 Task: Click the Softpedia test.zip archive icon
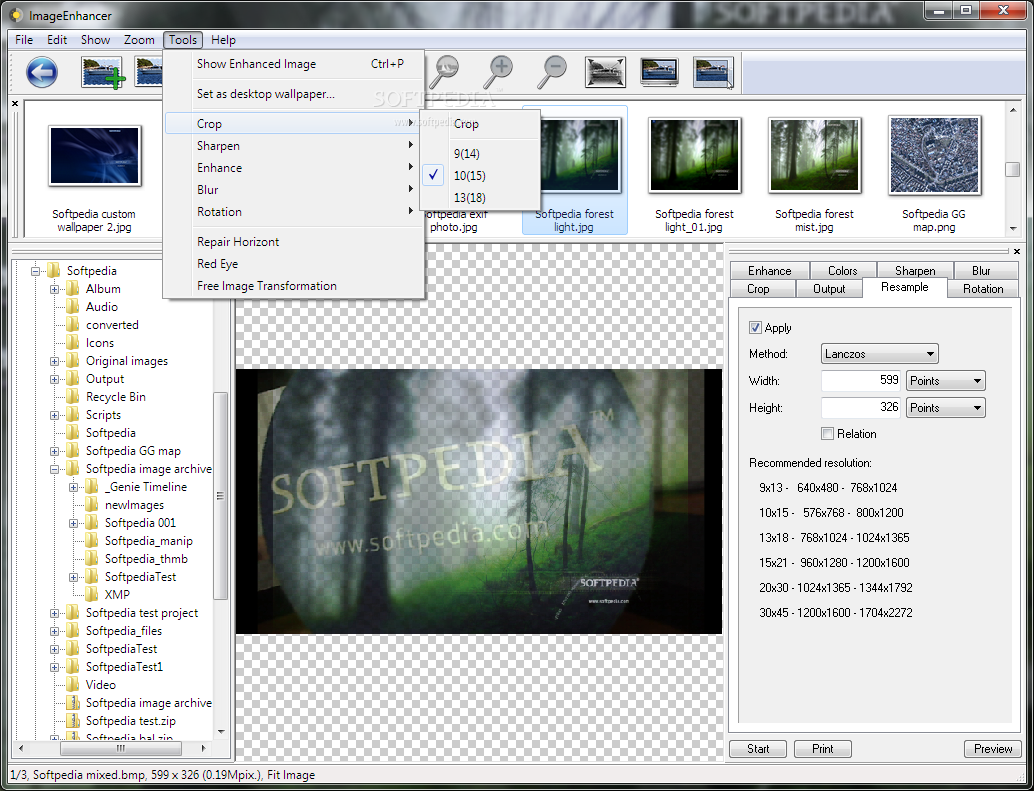tap(73, 720)
